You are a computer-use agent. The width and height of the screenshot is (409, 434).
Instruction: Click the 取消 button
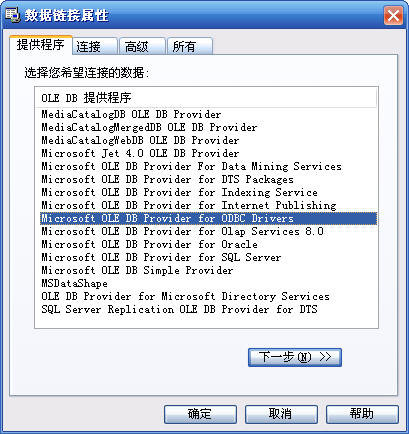281,414
